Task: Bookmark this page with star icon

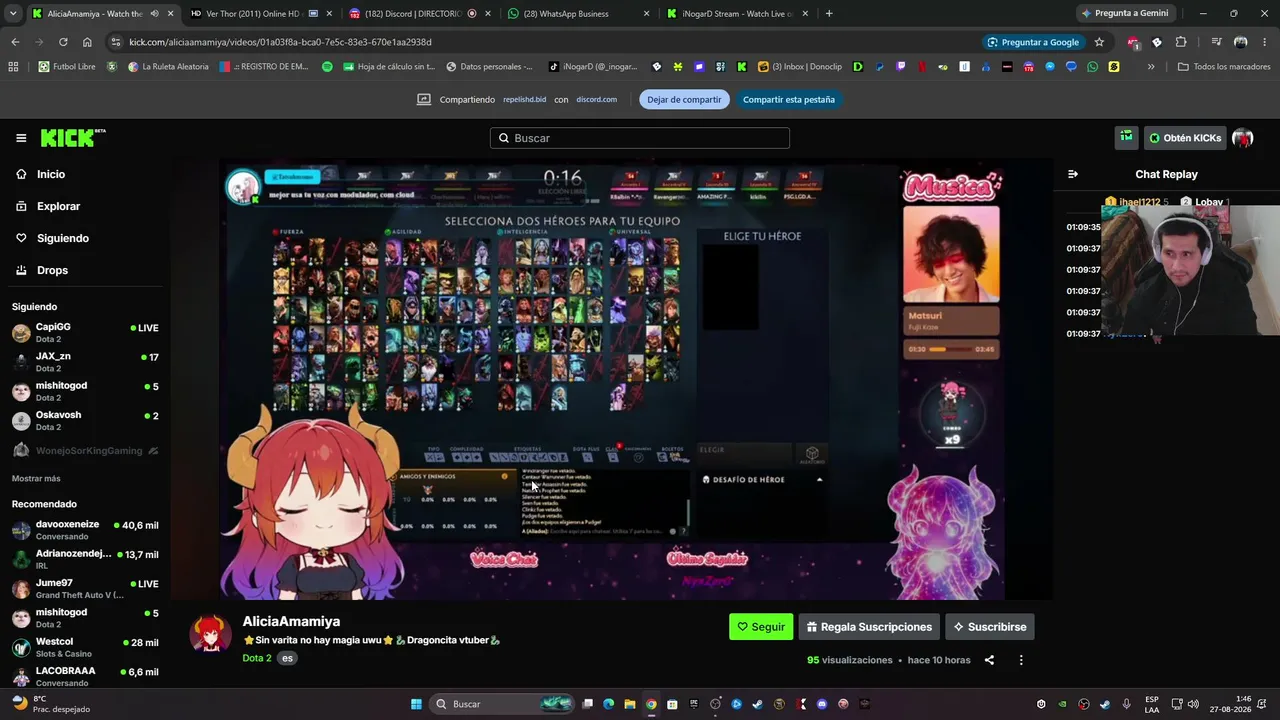Action: pos(1099,42)
